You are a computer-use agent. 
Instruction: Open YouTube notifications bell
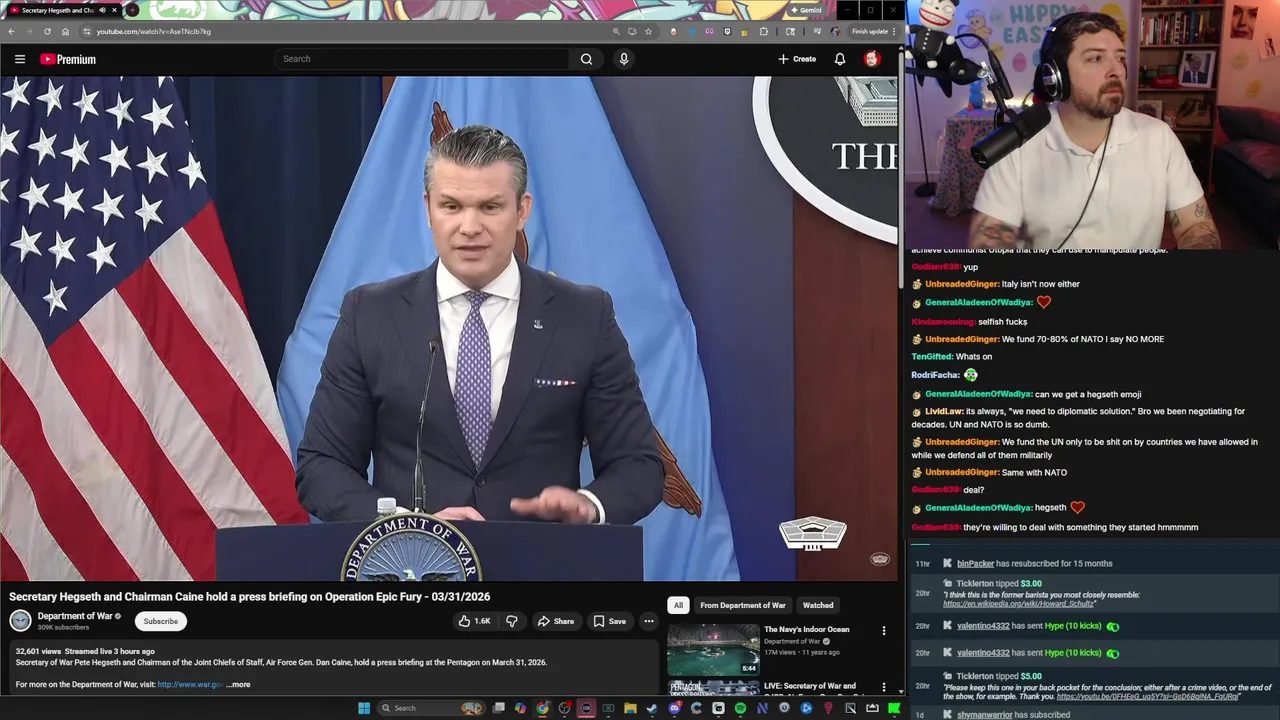(x=840, y=59)
